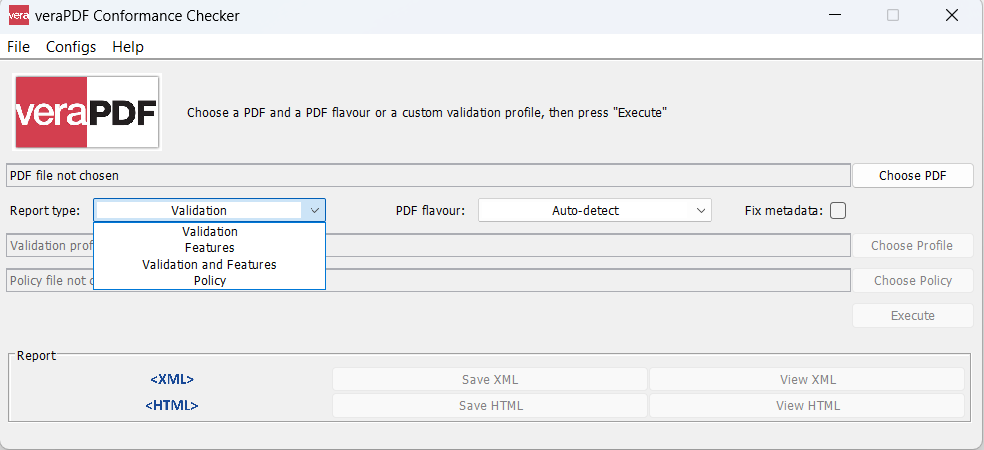Select Features in the report type list
Viewport: 984px width, 450px height.
(x=210, y=248)
